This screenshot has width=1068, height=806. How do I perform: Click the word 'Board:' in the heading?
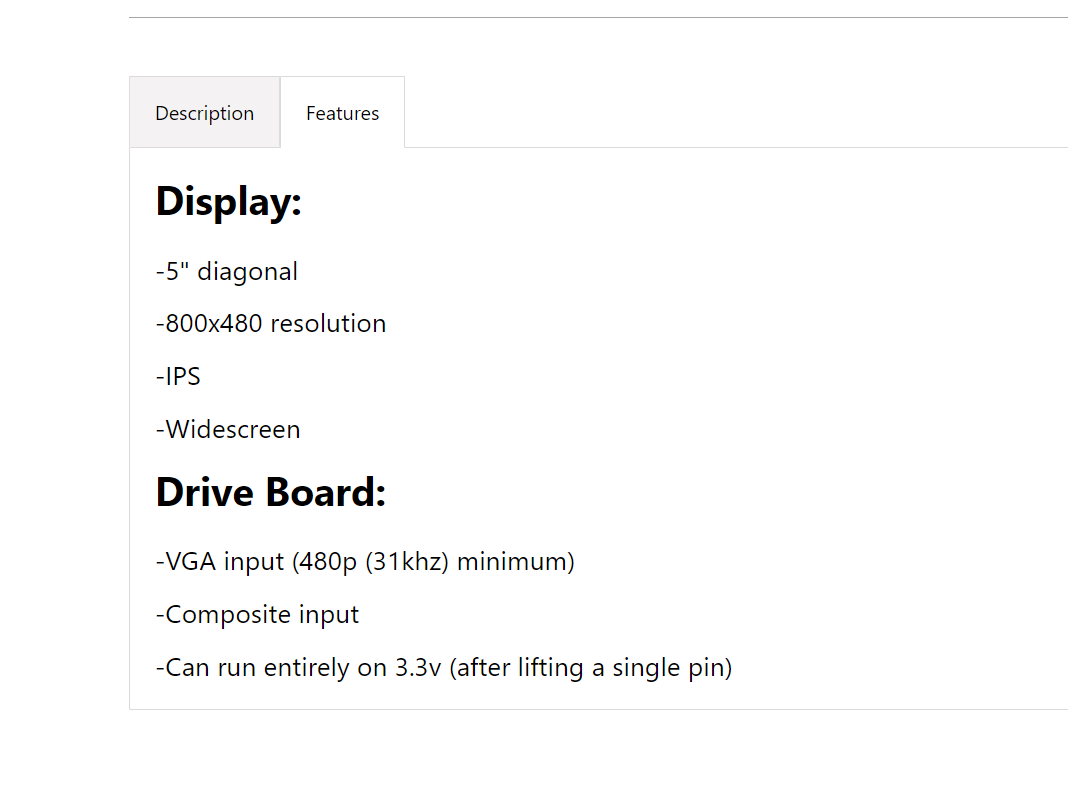pos(326,492)
